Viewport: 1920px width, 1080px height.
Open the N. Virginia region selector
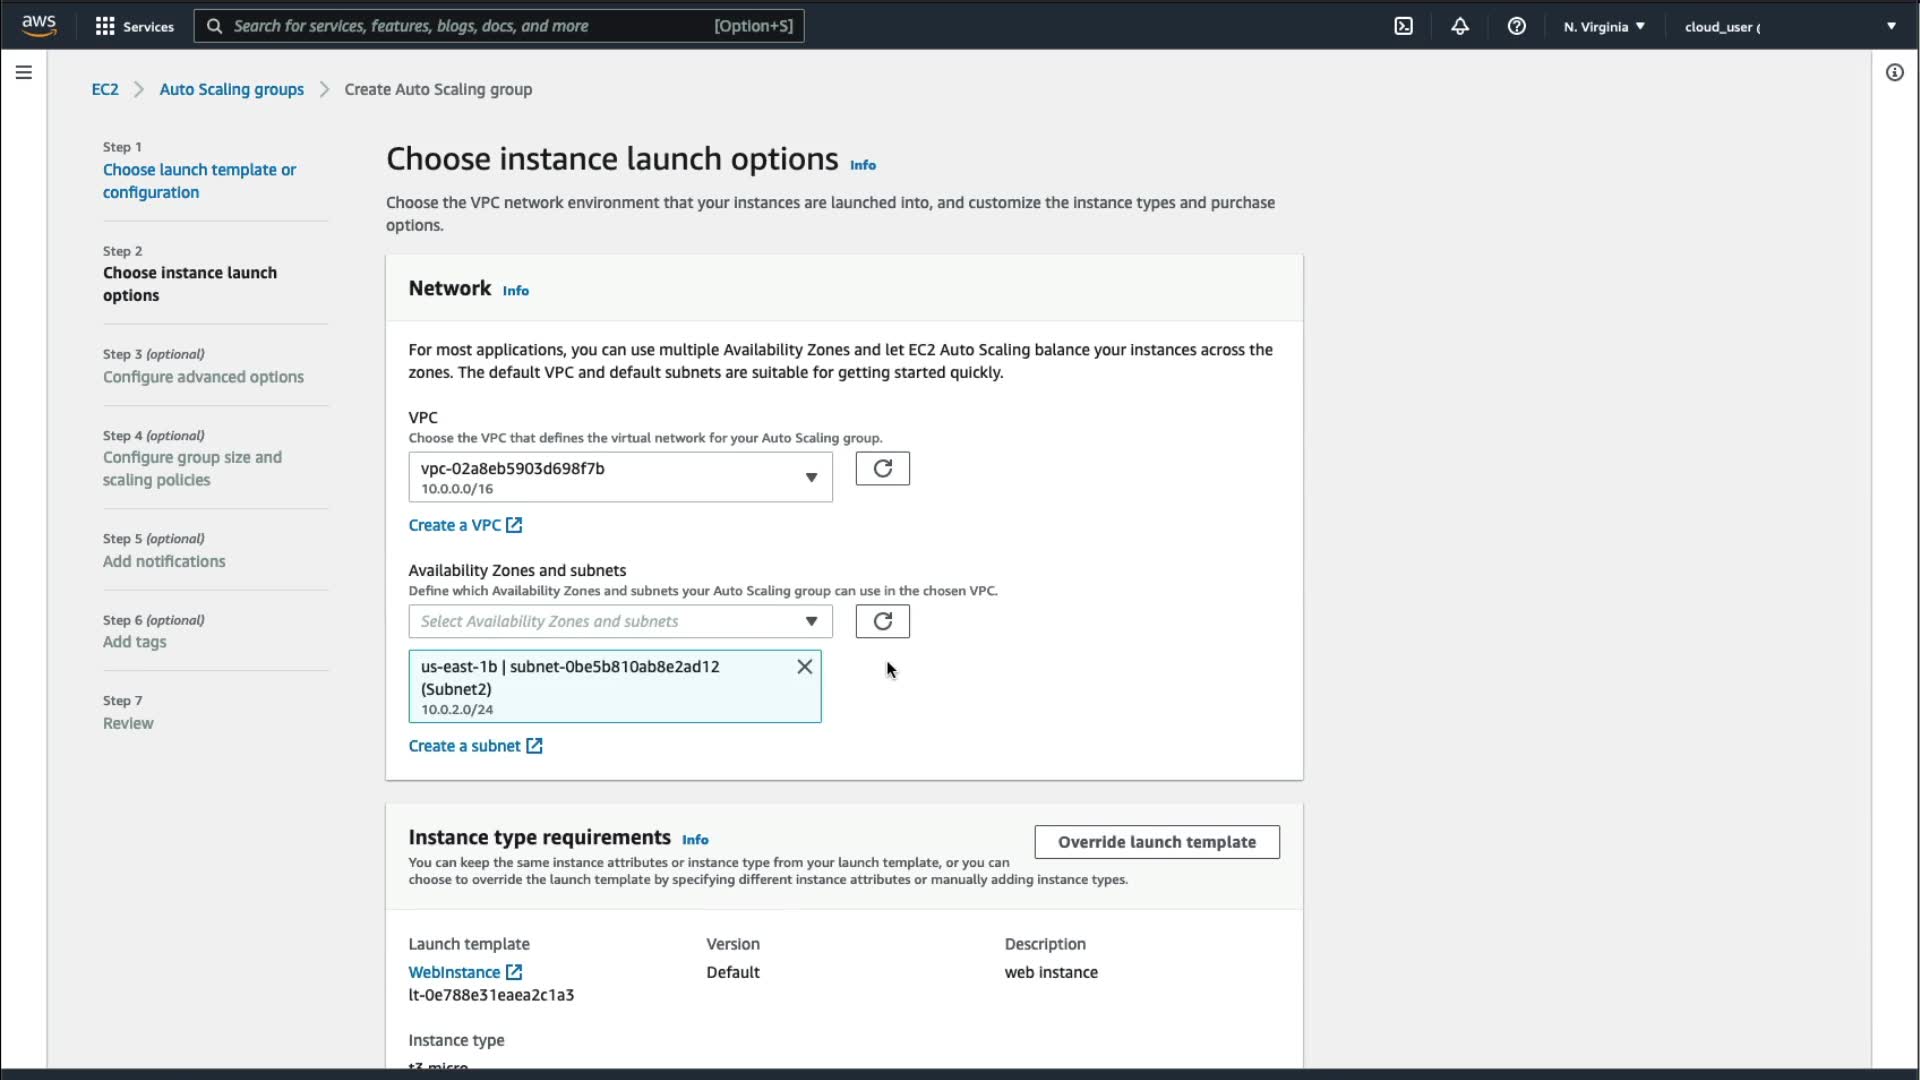pyautogui.click(x=1603, y=27)
